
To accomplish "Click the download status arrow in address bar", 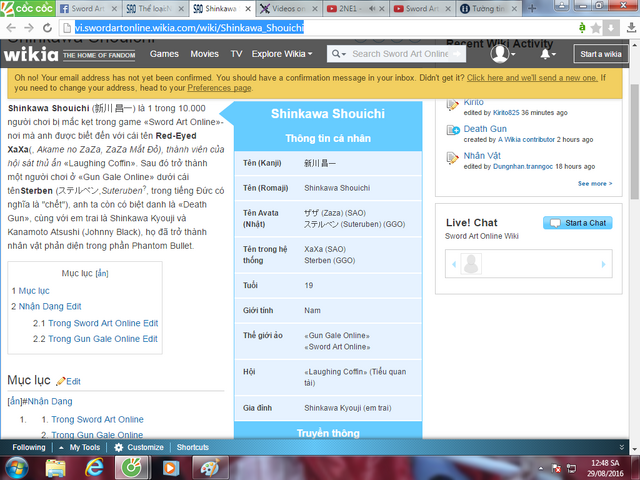I will click(x=611, y=28).
